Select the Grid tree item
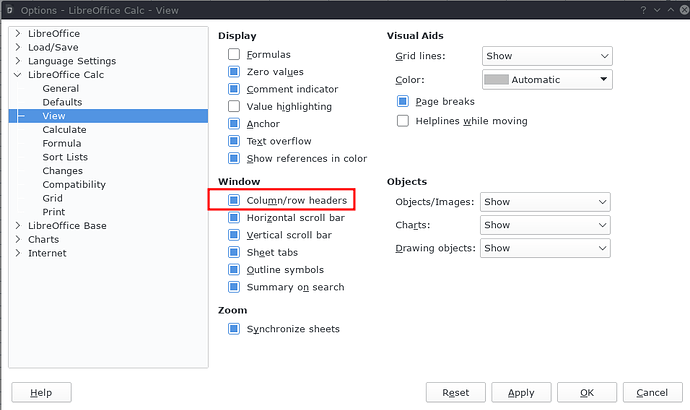Image resolution: width=690 pixels, height=410 pixels. tap(52, 198)
